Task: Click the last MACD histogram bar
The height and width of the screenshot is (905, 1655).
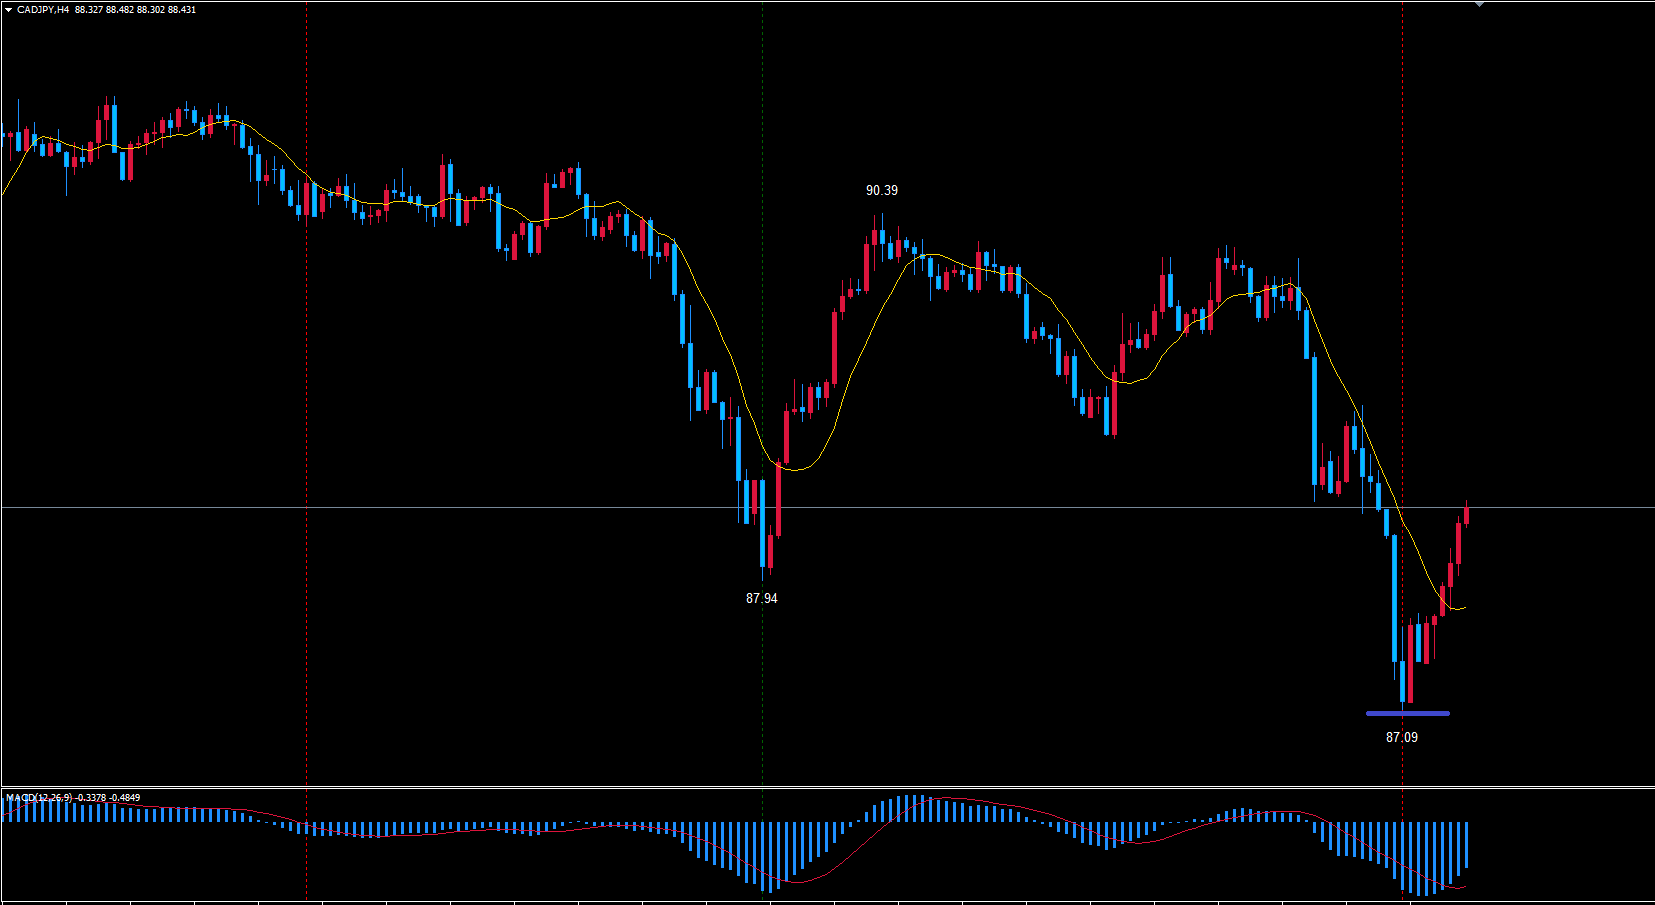Action: coord(1466,845)
